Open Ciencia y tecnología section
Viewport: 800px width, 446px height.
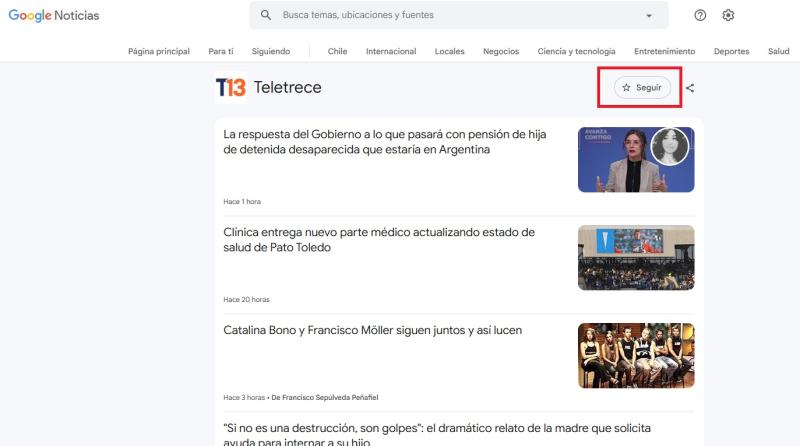click(x=576, y=52)
